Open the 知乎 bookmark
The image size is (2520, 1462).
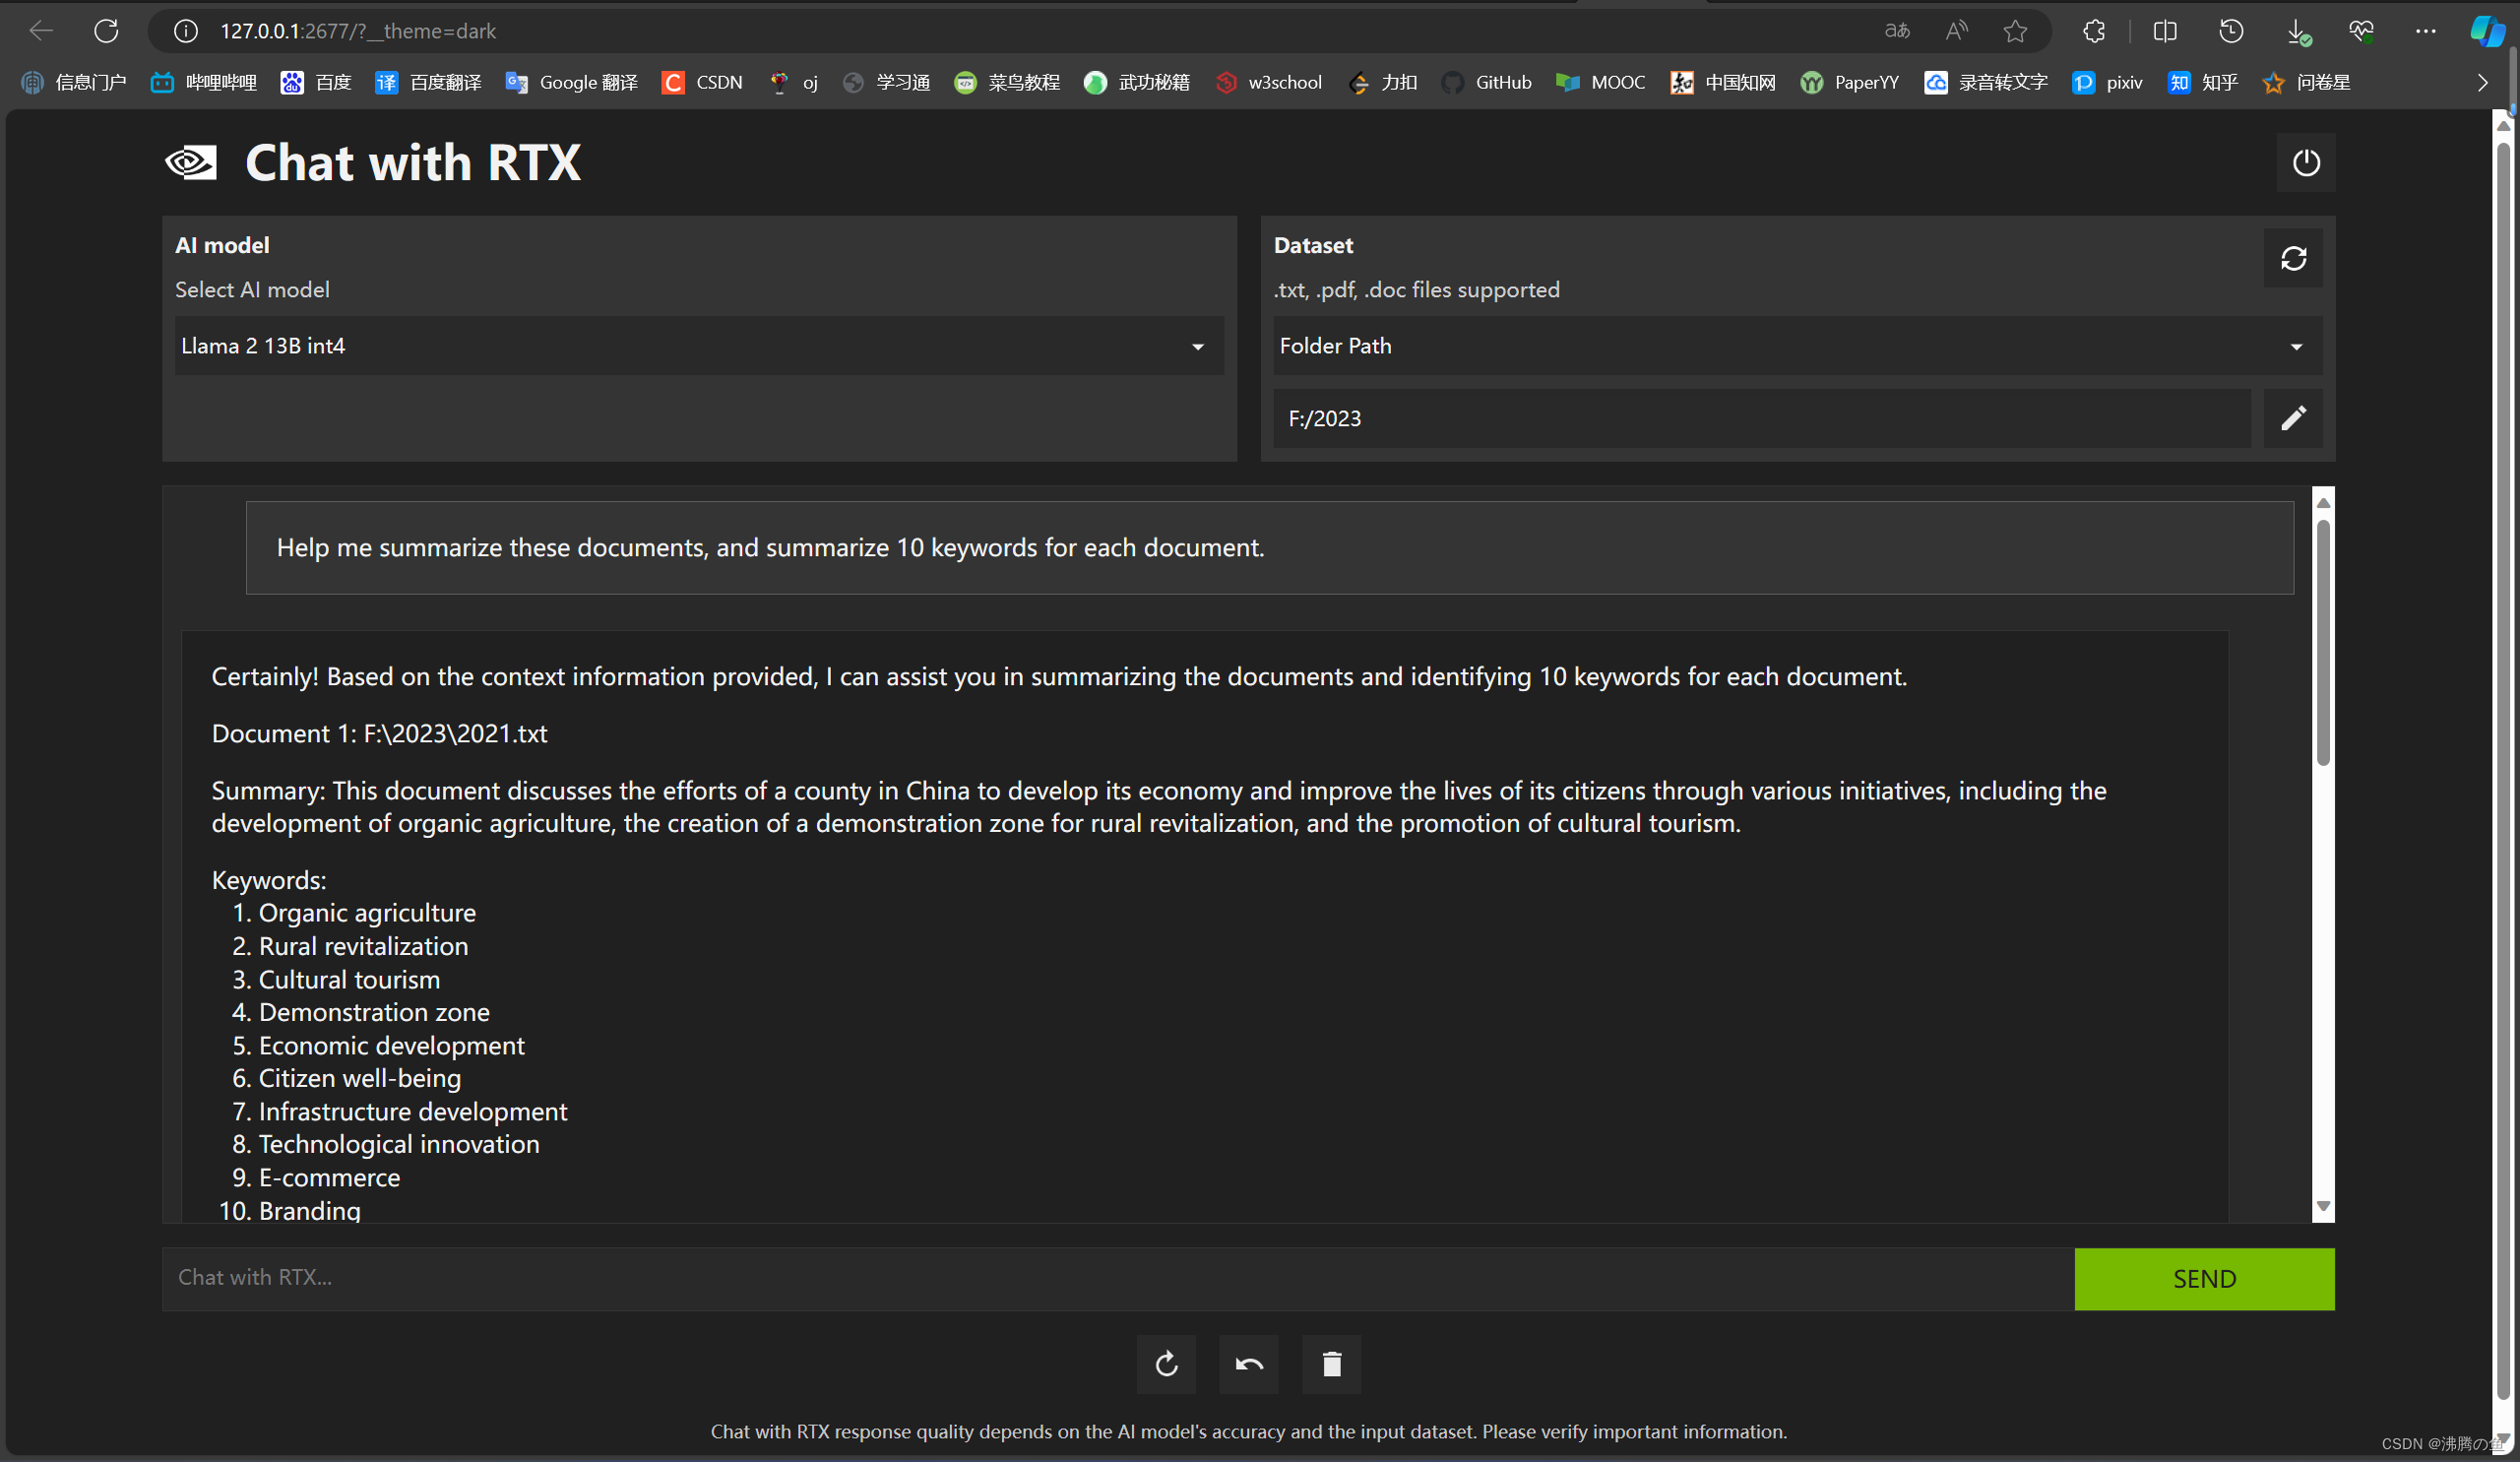pyautogui.click(x=2202, y=83)
